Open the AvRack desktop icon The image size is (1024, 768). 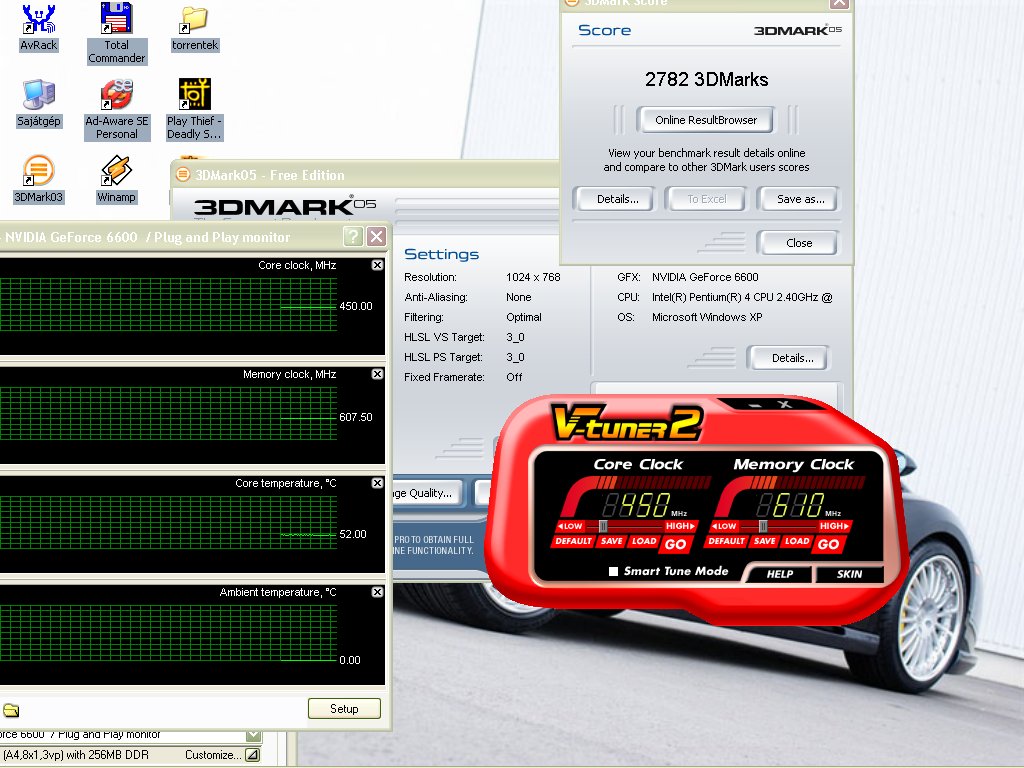coord(39,27)
